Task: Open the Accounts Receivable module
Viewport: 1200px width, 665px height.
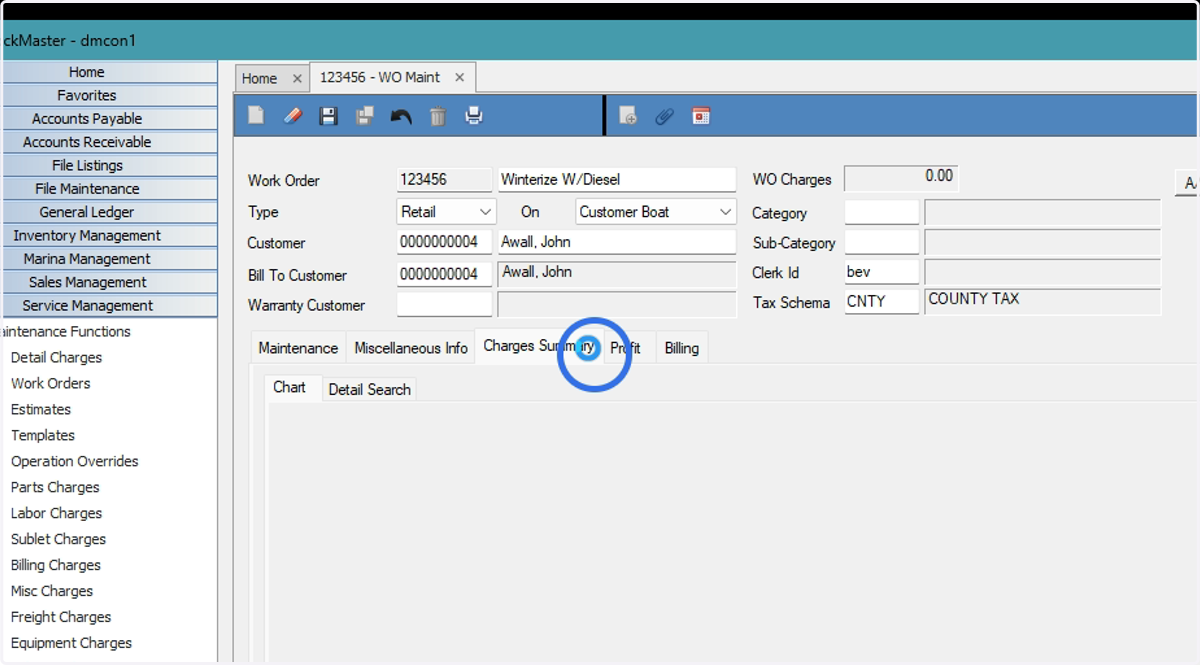Action: pos(110,142)
